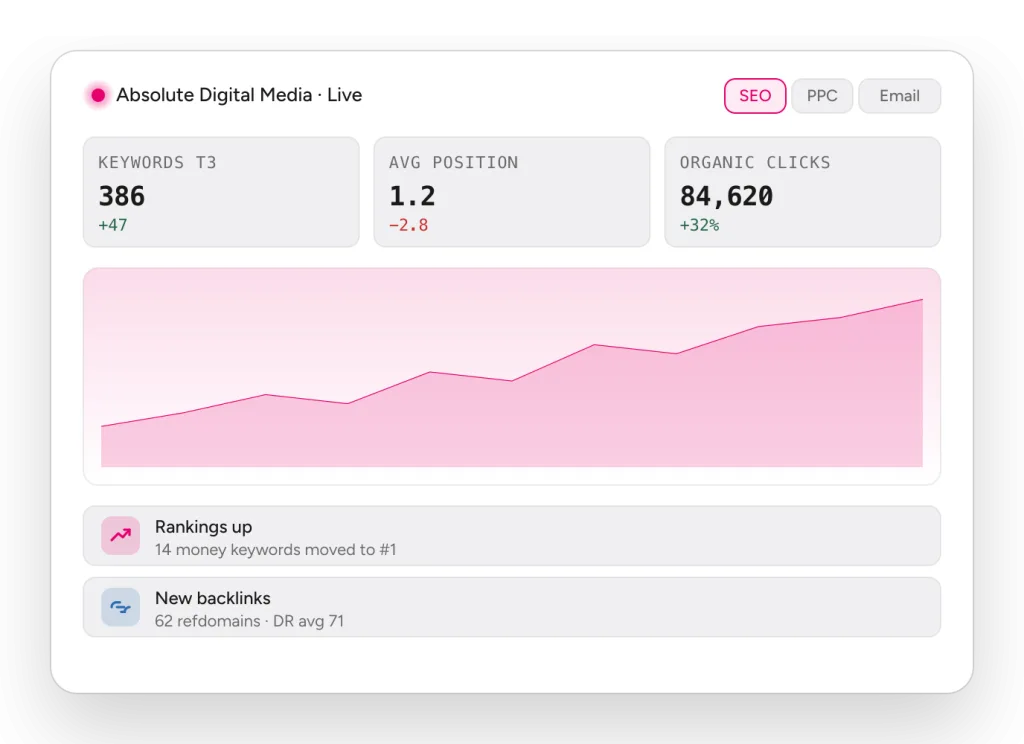Click the 386 keywords value

click(x=121, y=196)
